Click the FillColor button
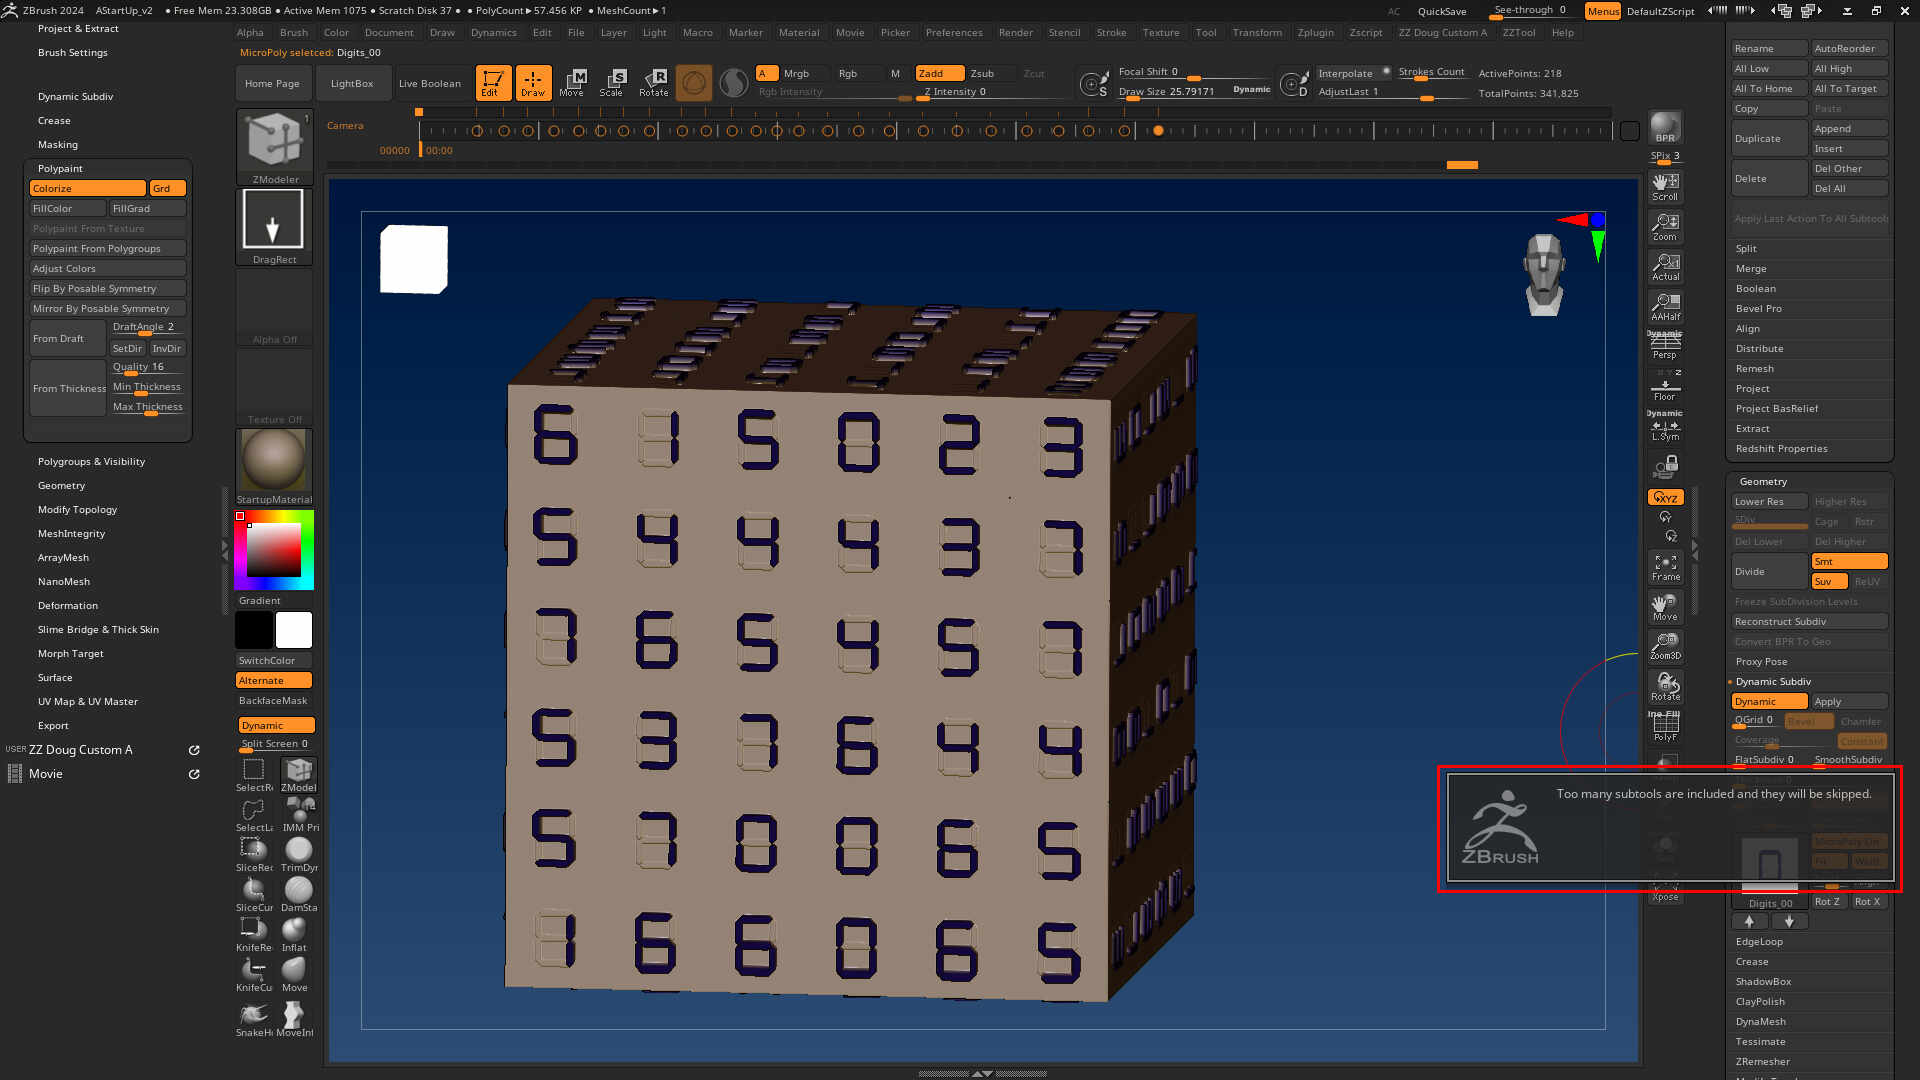This screenshot has height=1080, width=1920. 67,208
